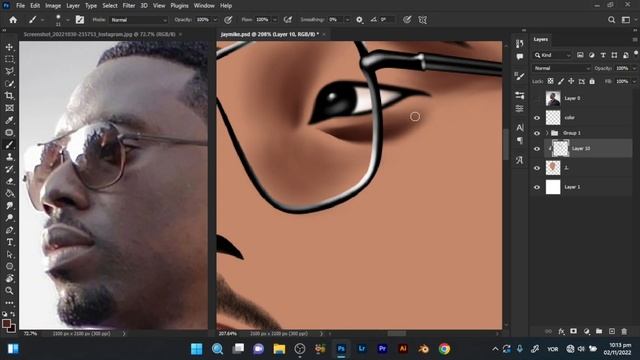Viewport: 640px width, 360px height.
Task: Open the layer Fill dropdown arrow
Action: click(x=634, y=82)
